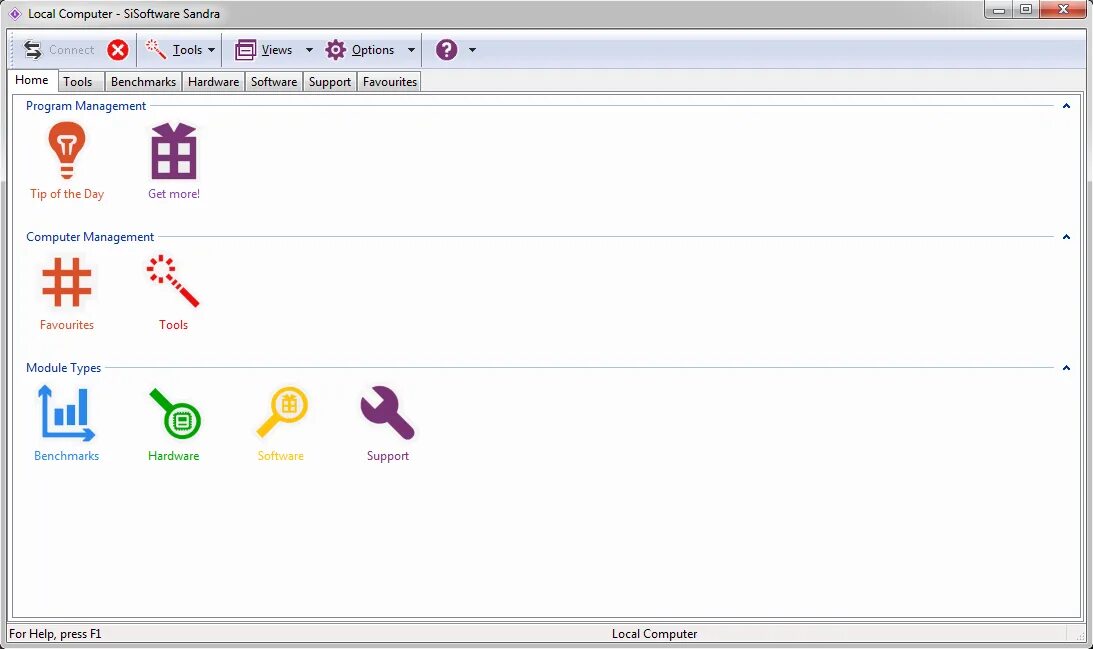
Task: Collapse the Computer Management section
Action: coord(1066,237)
